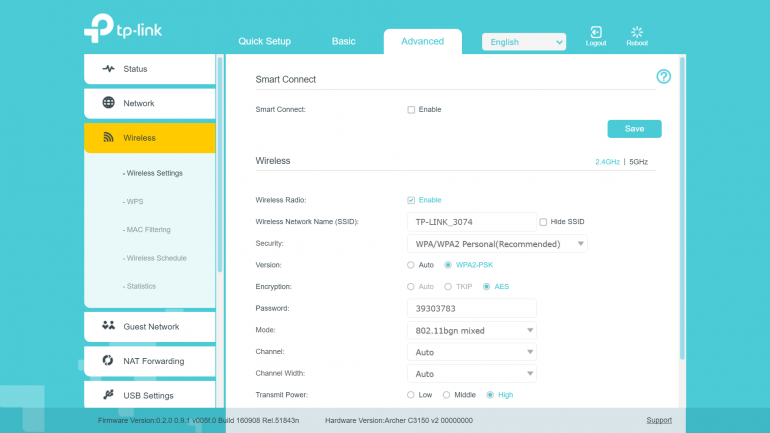
Task: Switch to 5GHz band
Action: tap(638, 162)
